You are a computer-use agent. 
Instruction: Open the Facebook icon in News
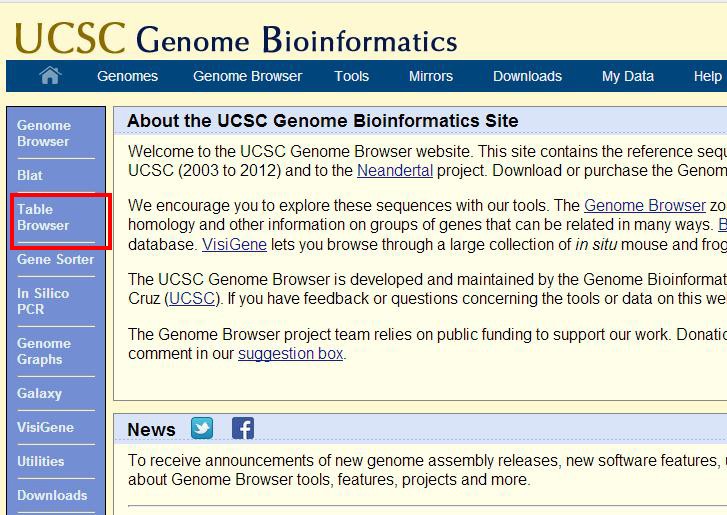tap(243, 428)
